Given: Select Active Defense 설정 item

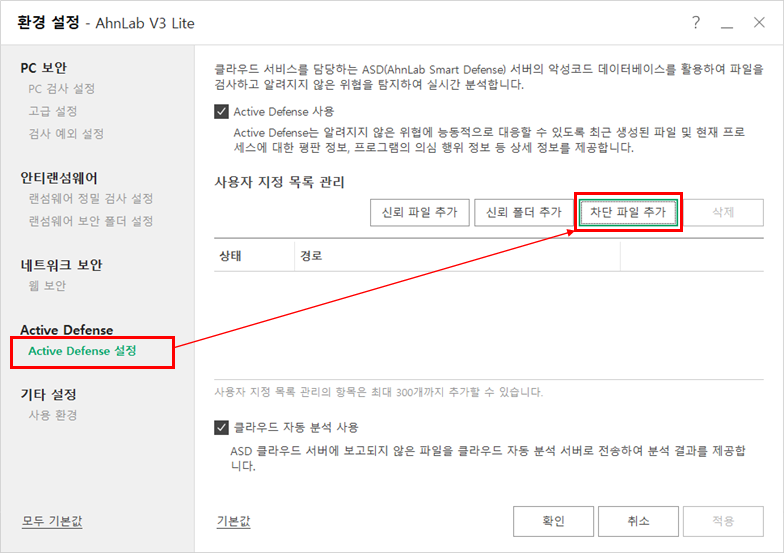Looking at the screenshot, I should [82, 351].
